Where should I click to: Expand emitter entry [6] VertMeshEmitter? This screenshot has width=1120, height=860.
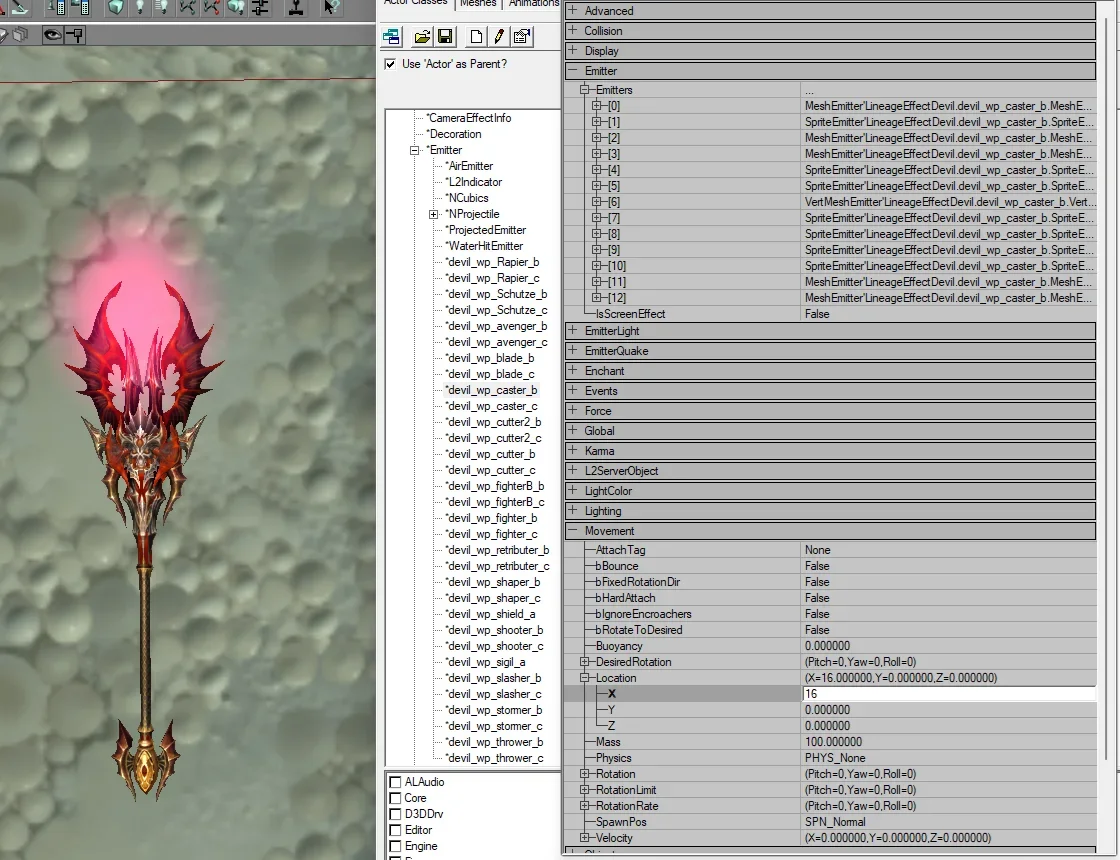pyautogui.click(x=596, y=202)
